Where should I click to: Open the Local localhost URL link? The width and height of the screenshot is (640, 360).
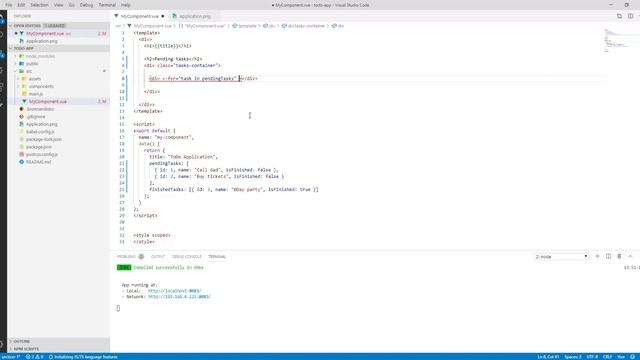pyautogui.click(x=175, y=291)
